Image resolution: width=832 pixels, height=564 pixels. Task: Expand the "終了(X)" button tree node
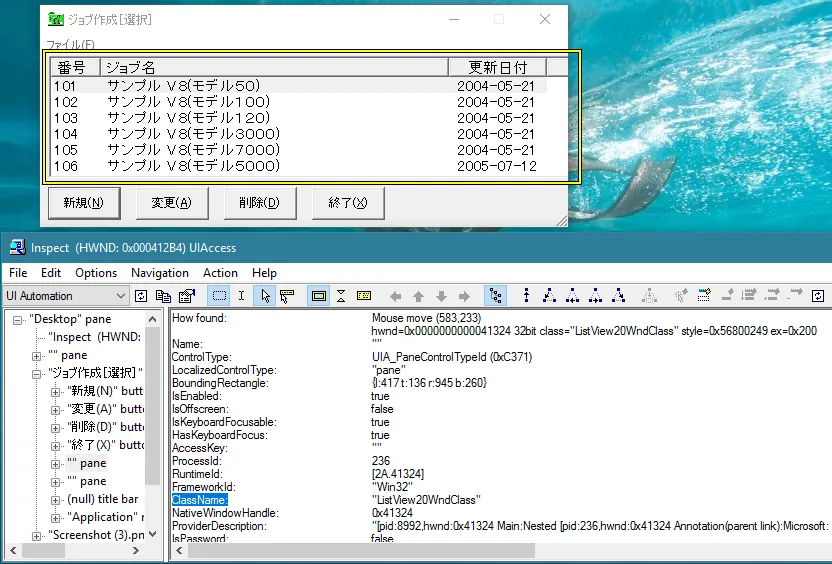pos(55,446)
